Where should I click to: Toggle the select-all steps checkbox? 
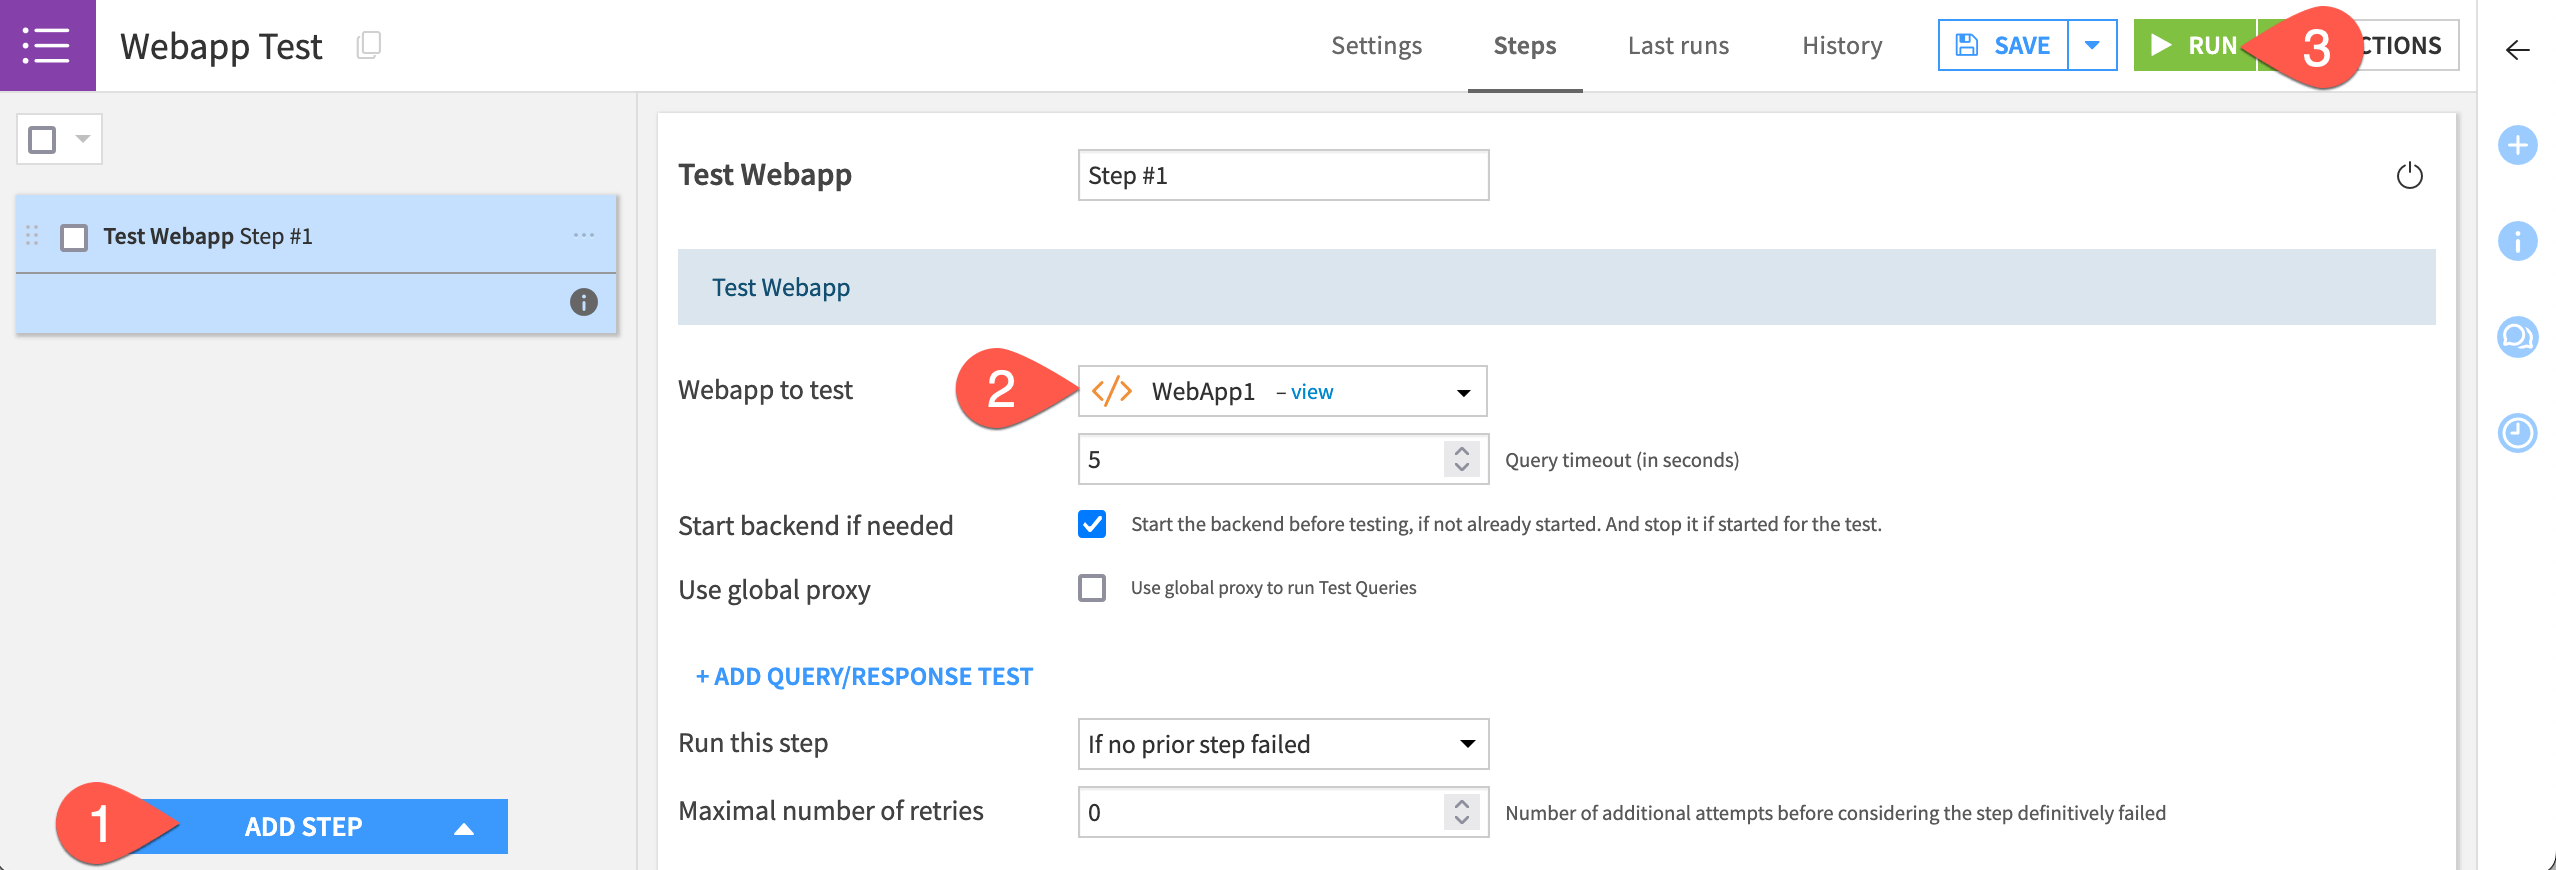click(x=42, y=139)
